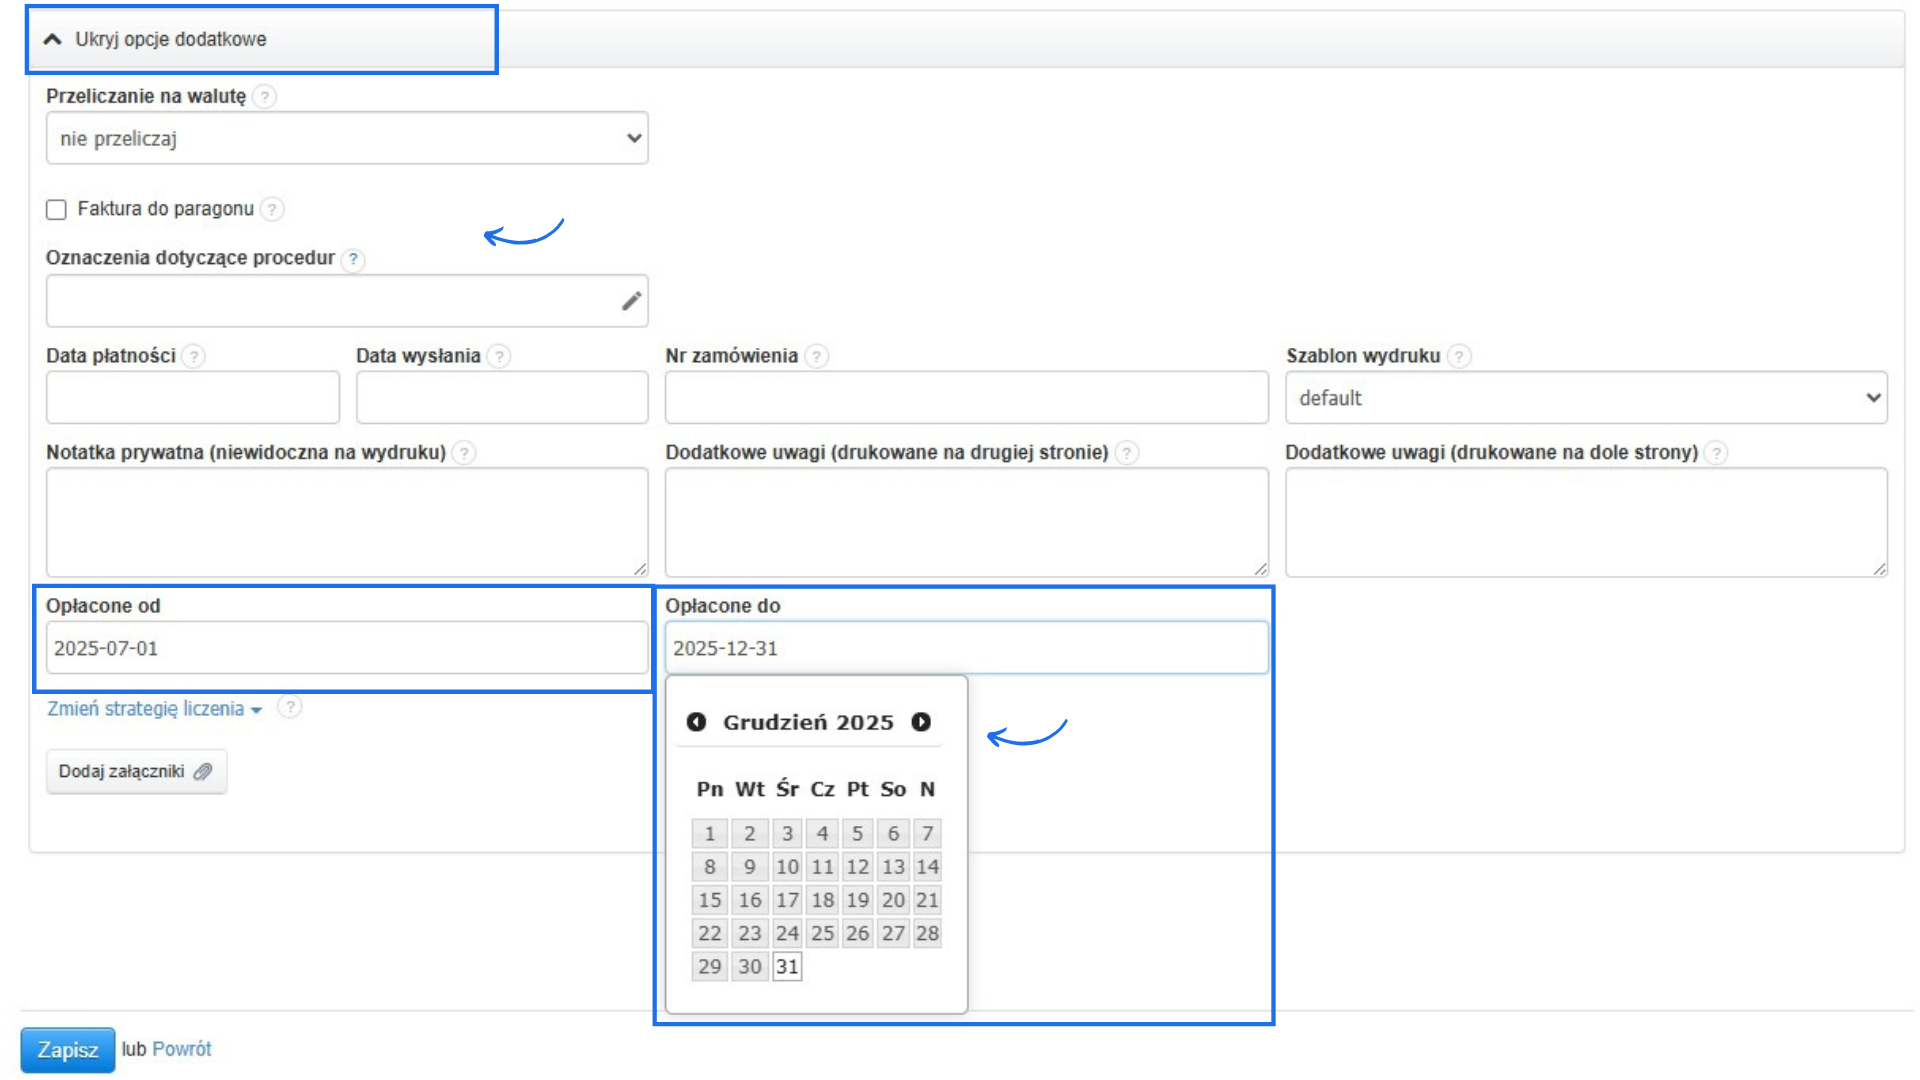
Task: Open Przeliczanie na walutę dropdown
Action: 346,138
